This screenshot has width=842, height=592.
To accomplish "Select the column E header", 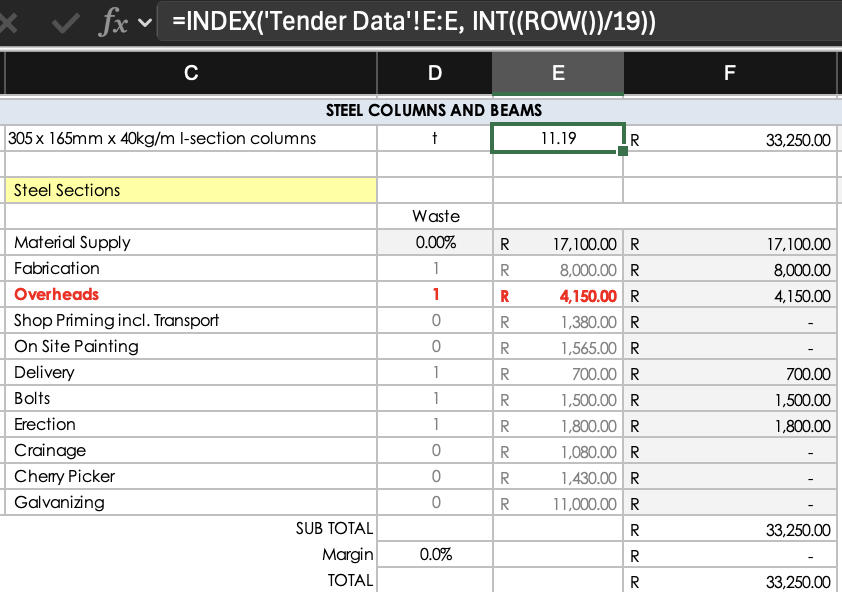I will pyautogui.click(x=557, y=74).
